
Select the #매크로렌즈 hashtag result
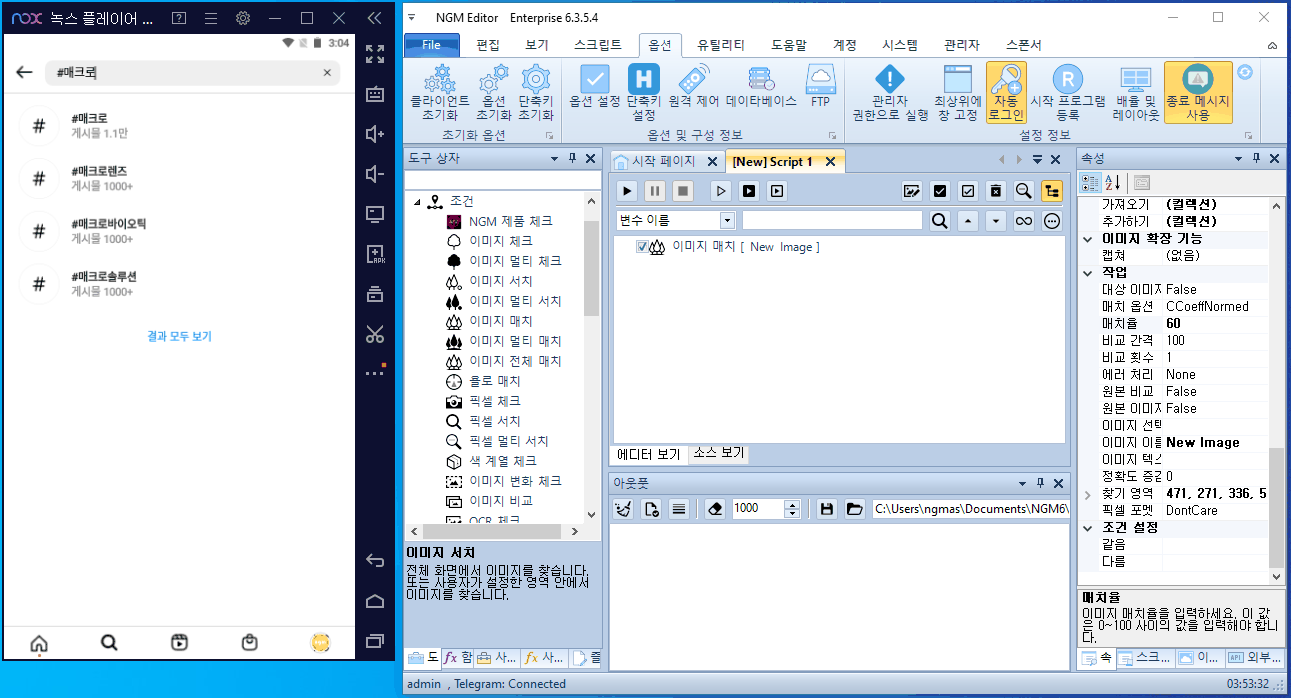178,178
